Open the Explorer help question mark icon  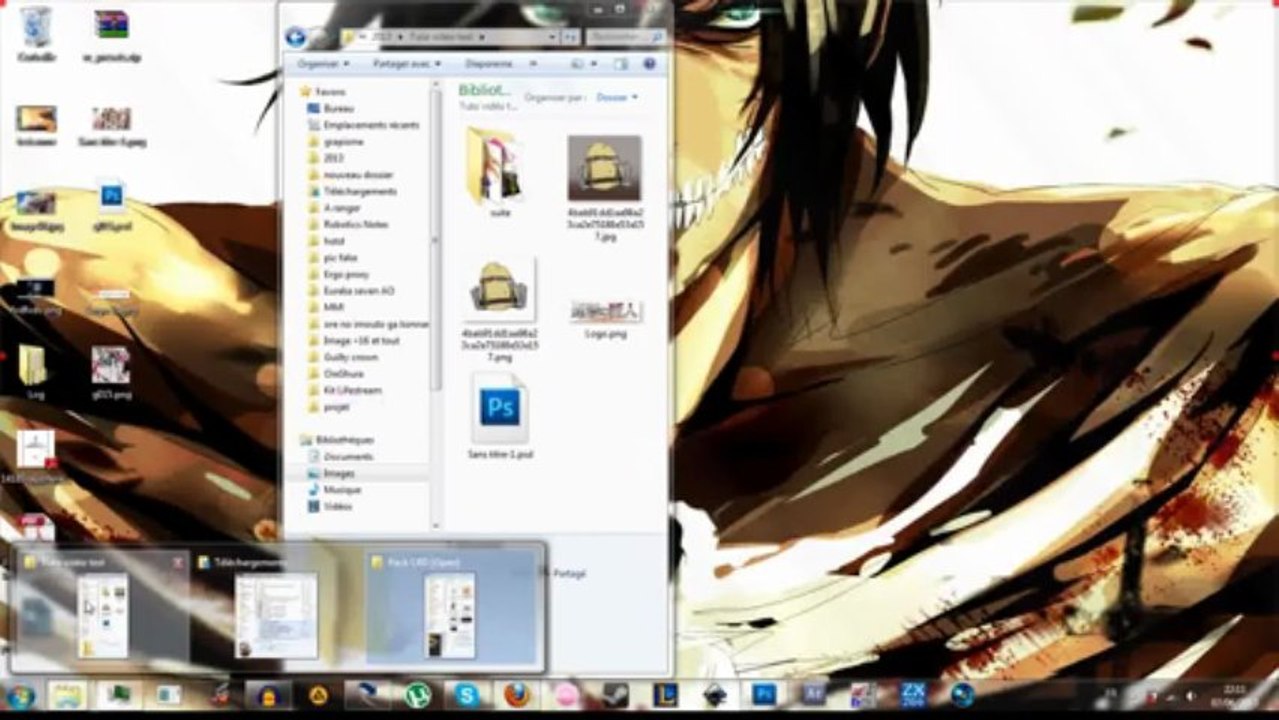[x=649, y=64]
